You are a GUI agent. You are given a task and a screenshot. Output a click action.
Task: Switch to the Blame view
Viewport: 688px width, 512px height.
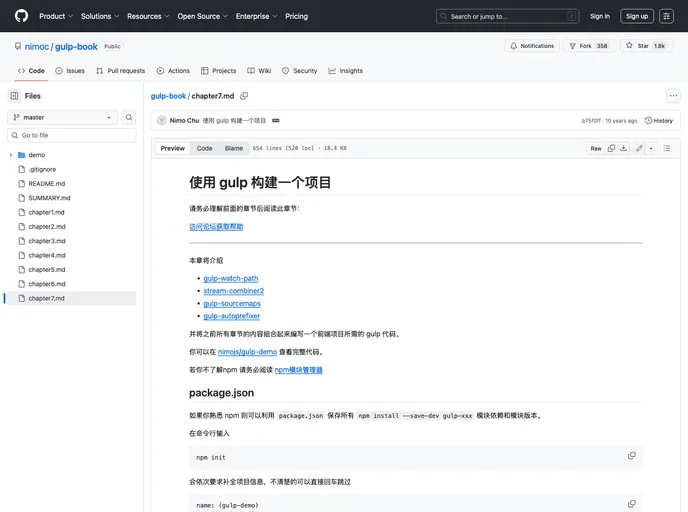pyautogui.click(x=234, y=148)
